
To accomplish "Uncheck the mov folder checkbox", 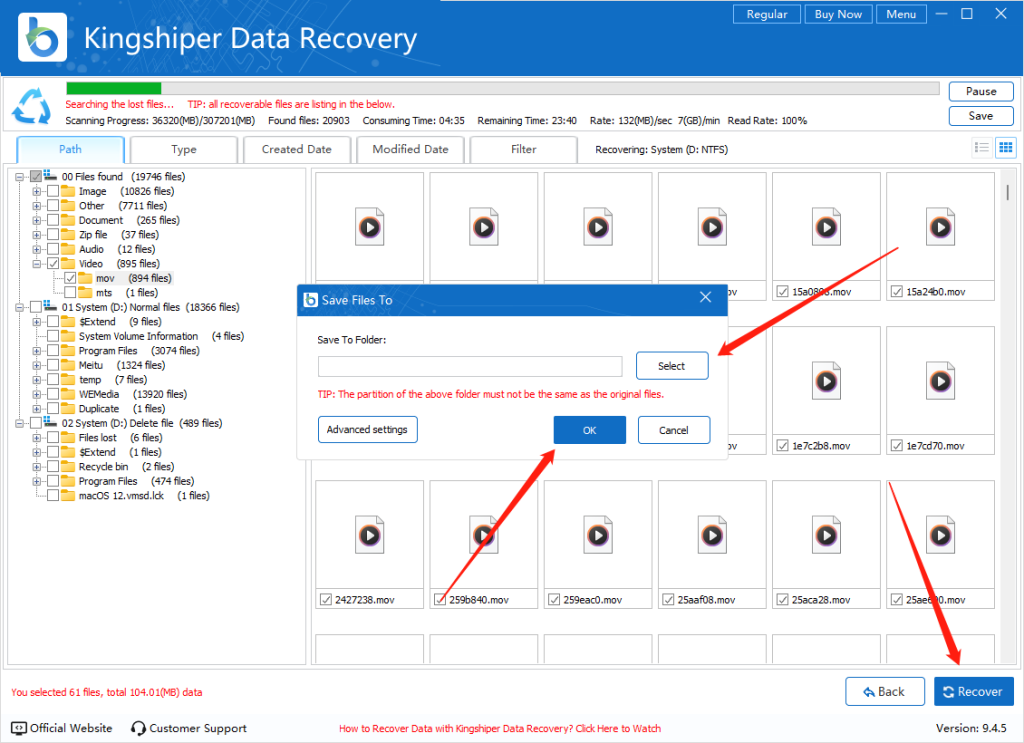I will pyautogui.click(x=70, y=278).
